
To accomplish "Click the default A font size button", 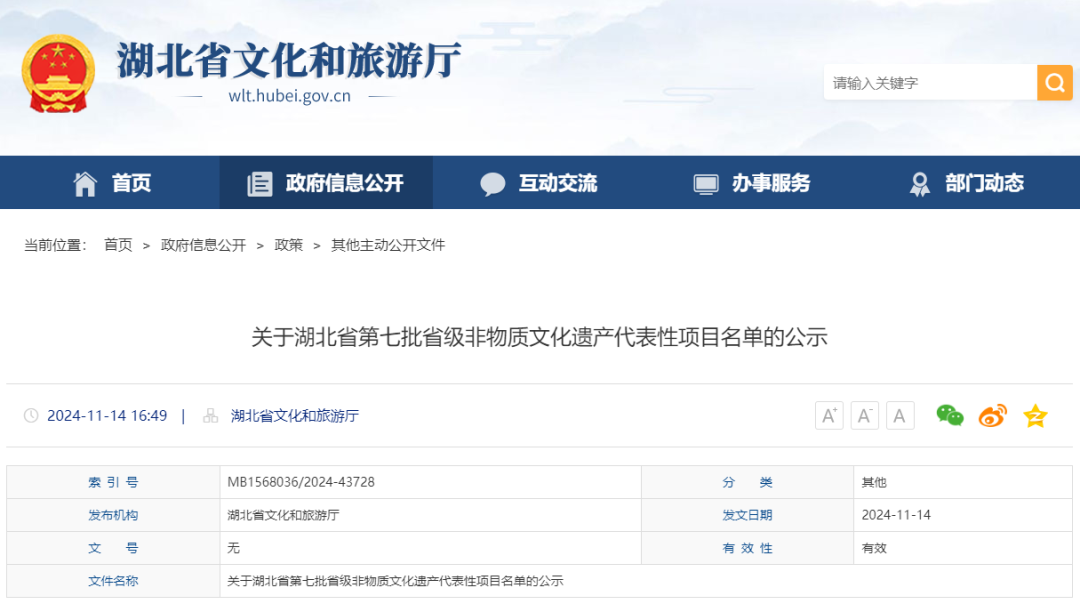I will point(899,415).
